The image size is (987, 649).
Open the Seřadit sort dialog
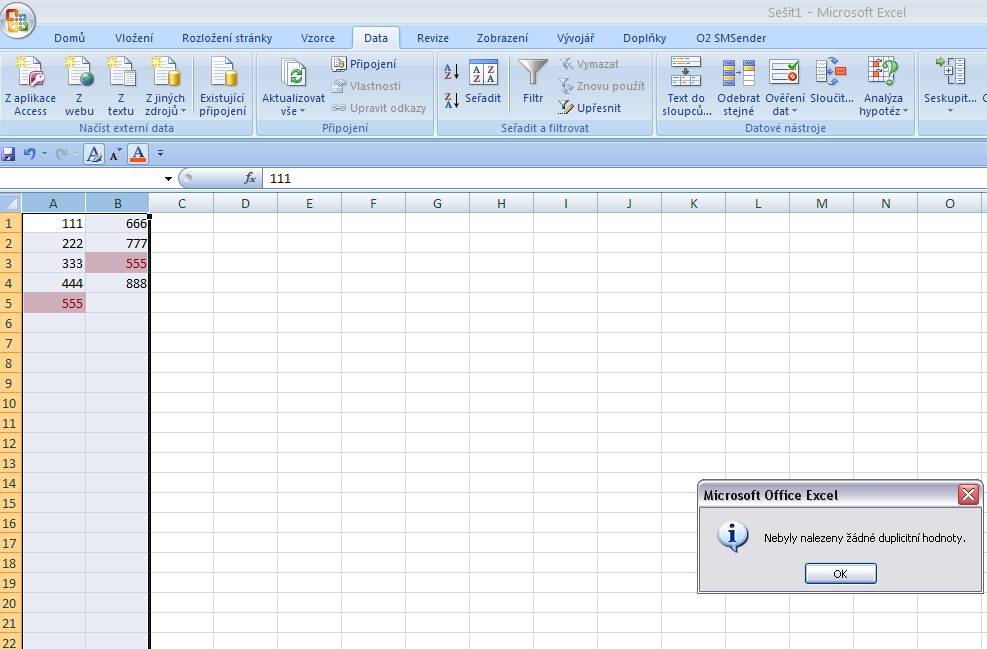click(483, 81)
